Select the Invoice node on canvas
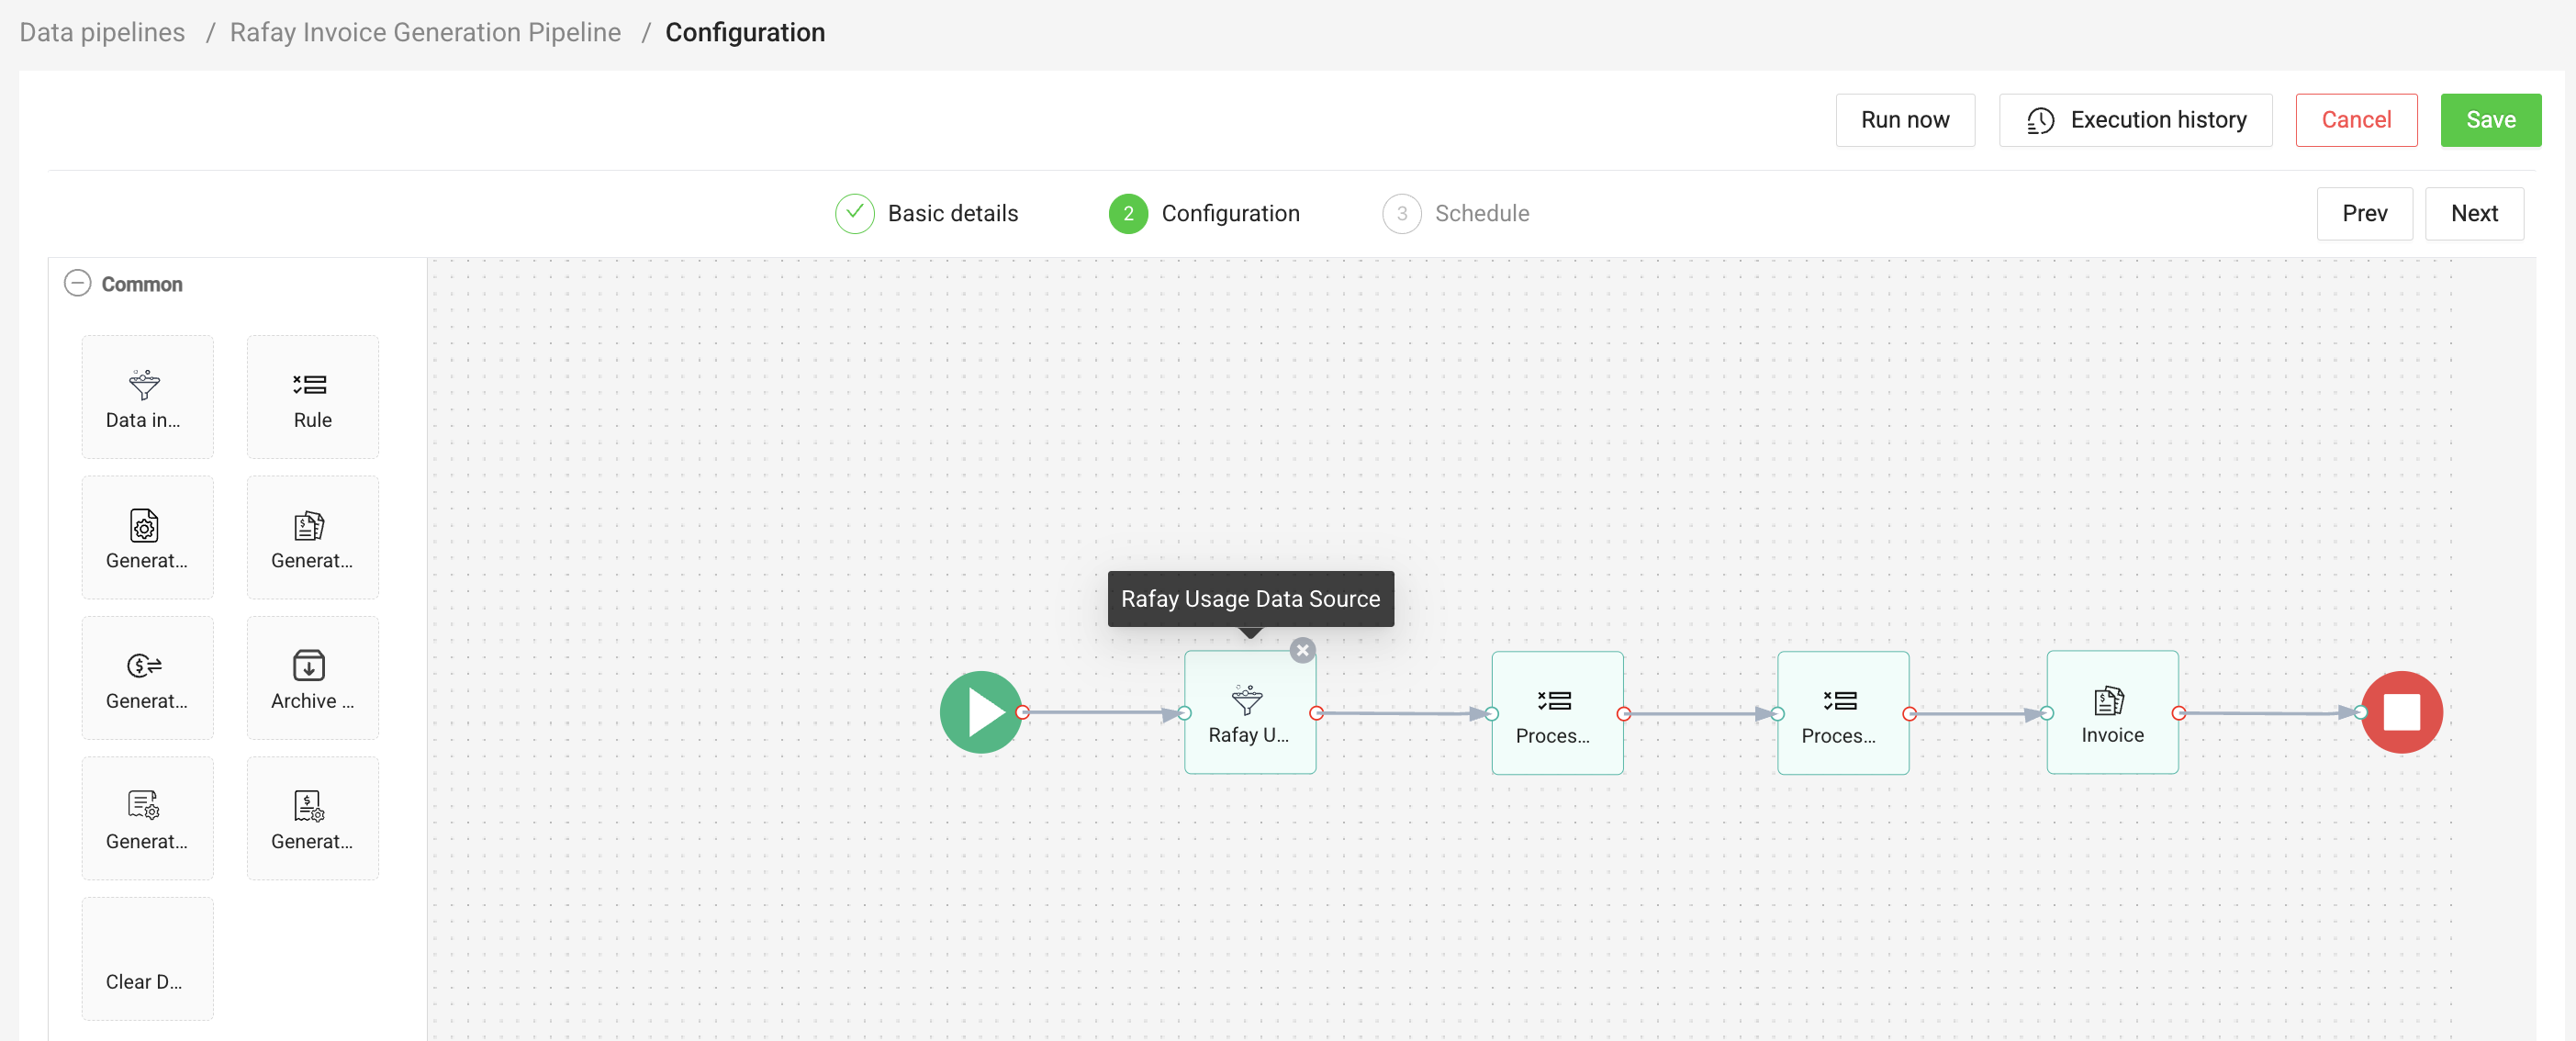The height and width of the screenshot is (1041, 2576). click(x=2111, y=712)
